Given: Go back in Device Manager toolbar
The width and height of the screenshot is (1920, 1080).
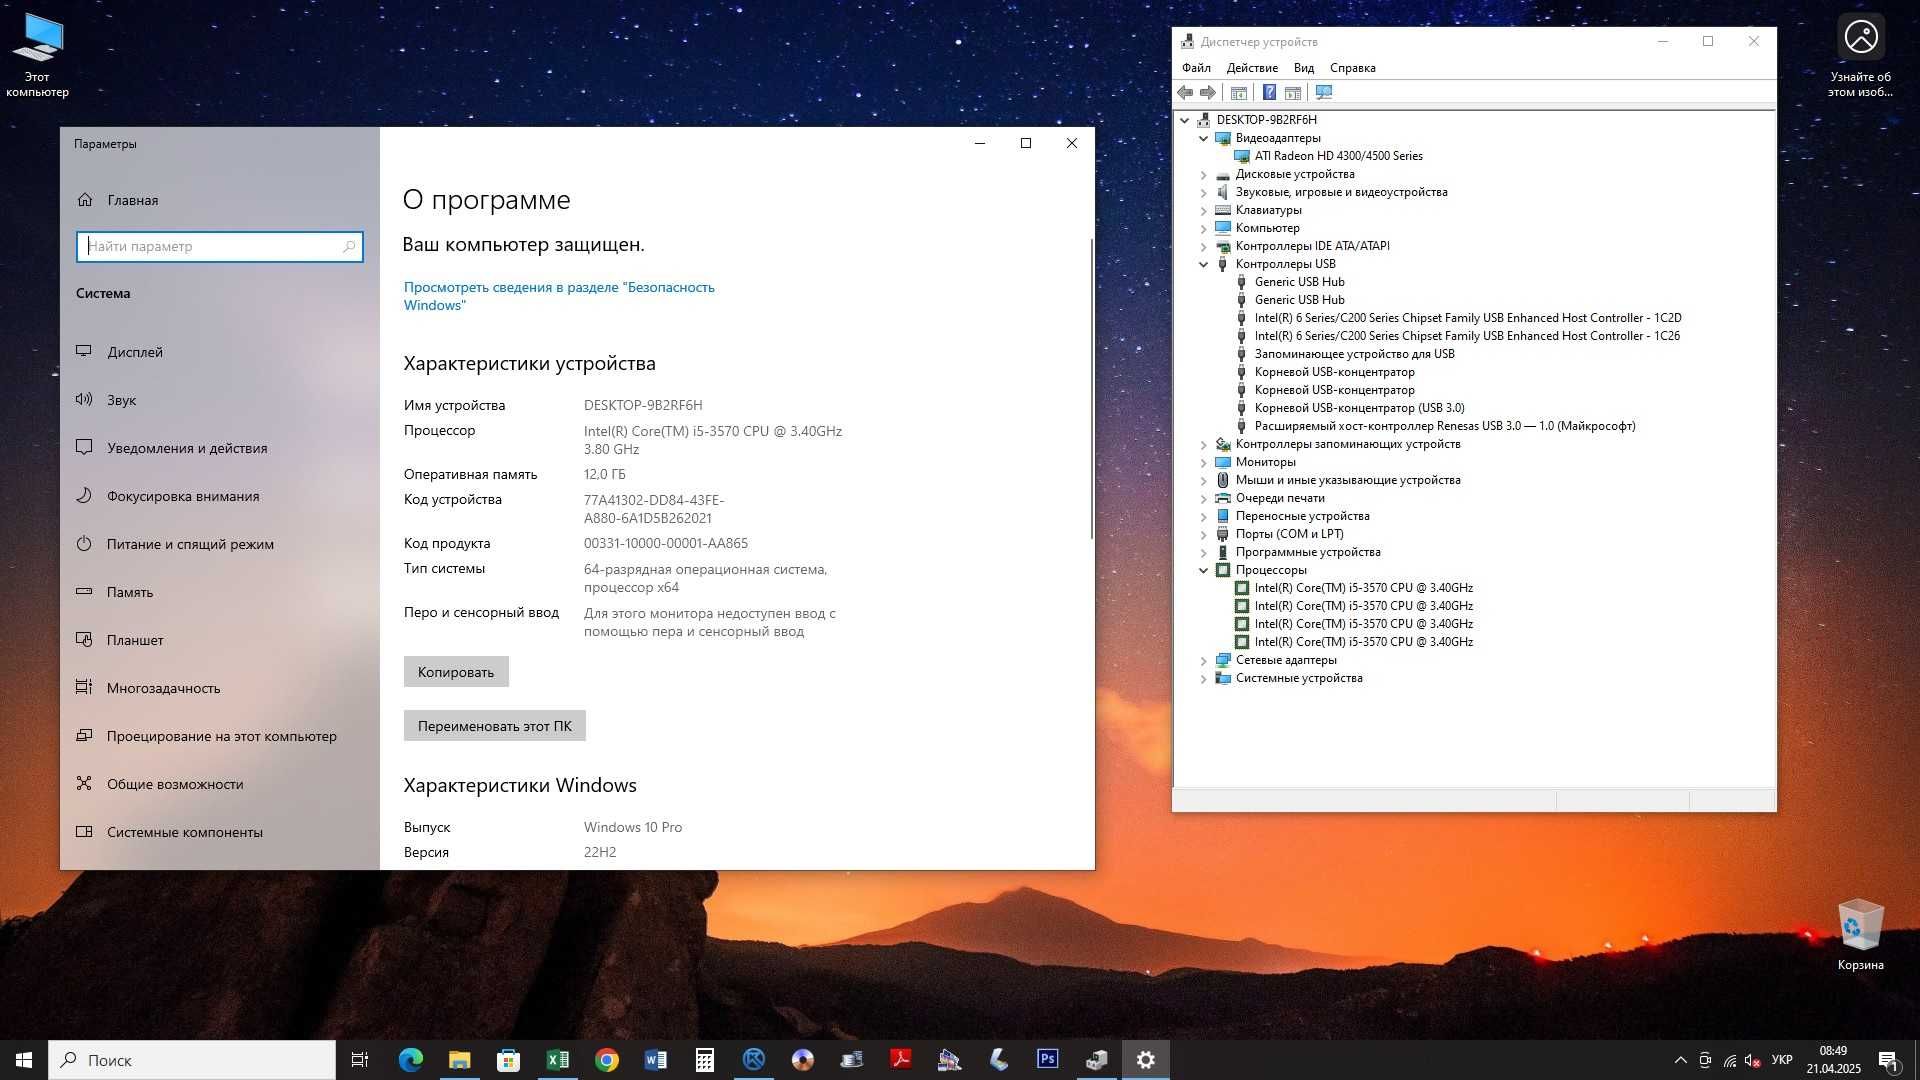Looking at the screenshot, I should [1186, 92].
